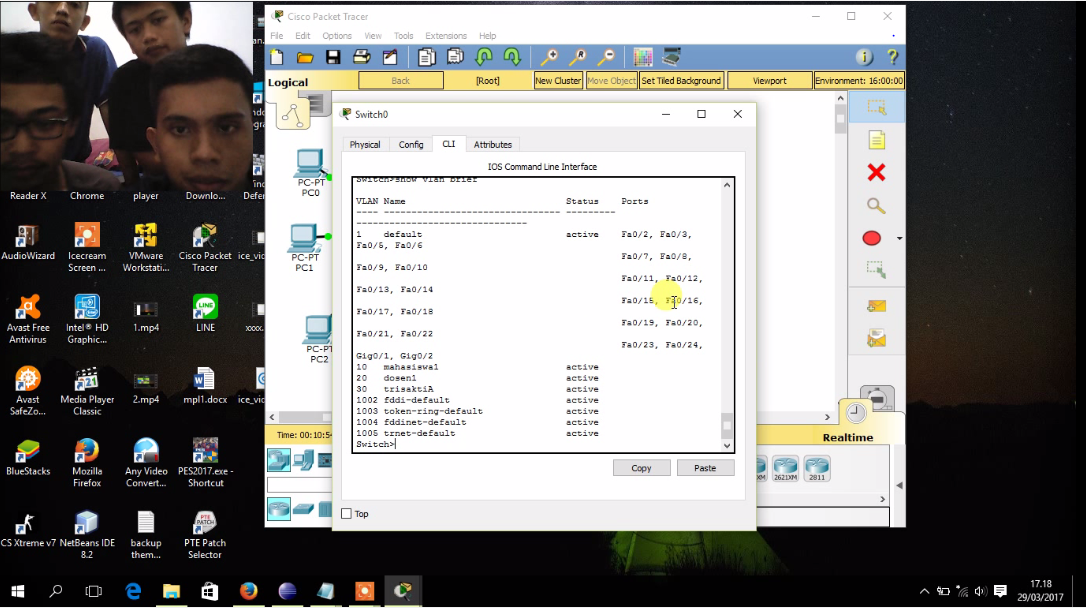Tick the Top checkbox in Switch0 window
This screenshot has height=608, width=1086.
coord(346,514)
